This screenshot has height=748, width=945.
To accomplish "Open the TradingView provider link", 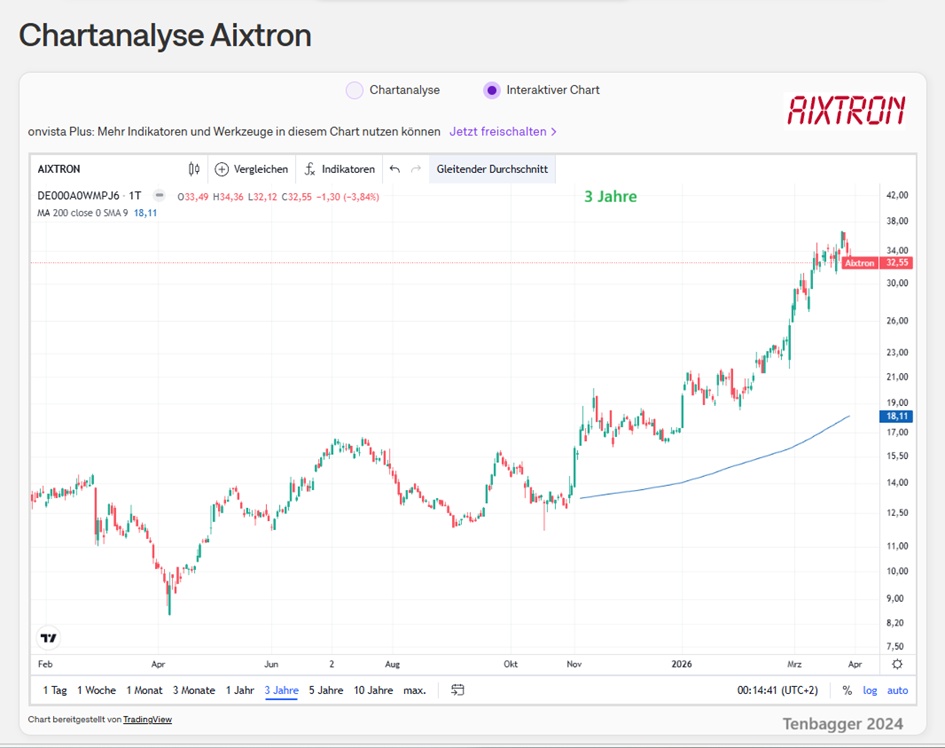I will [147, 719].
